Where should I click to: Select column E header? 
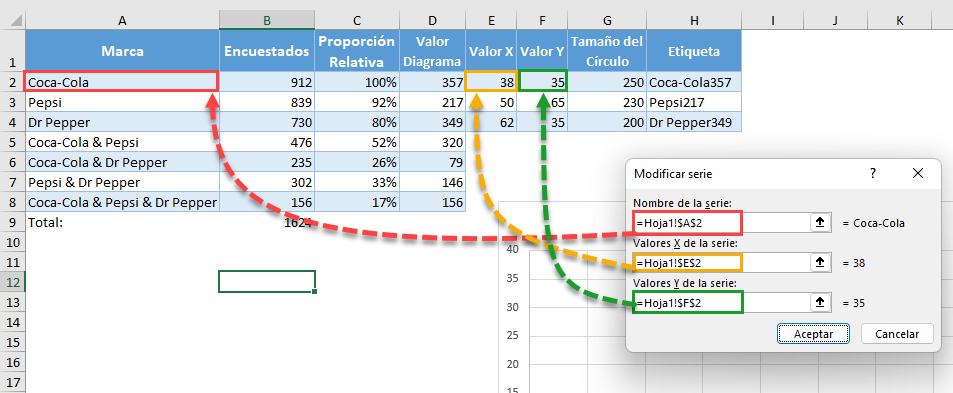491,21
